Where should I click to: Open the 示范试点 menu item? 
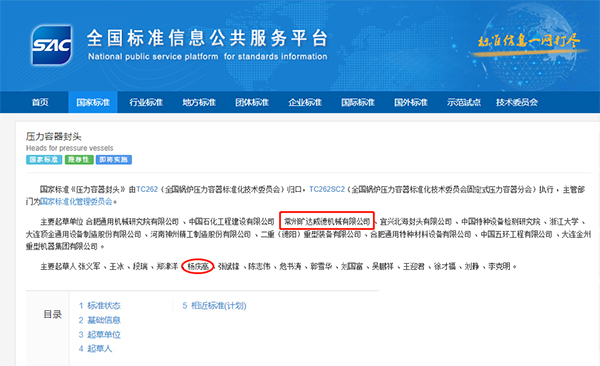pos(464,102)
